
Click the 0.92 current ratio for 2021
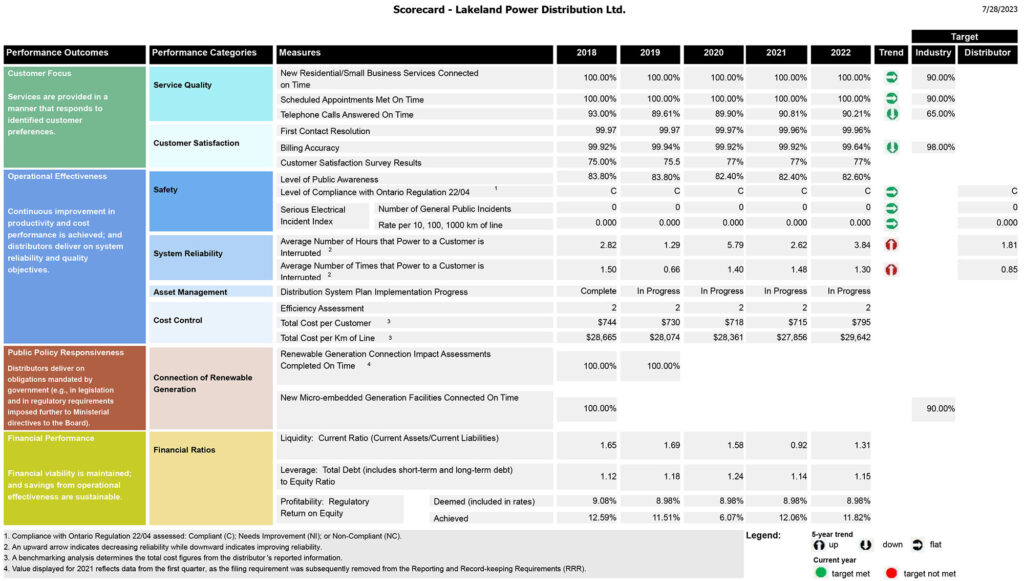798,445
